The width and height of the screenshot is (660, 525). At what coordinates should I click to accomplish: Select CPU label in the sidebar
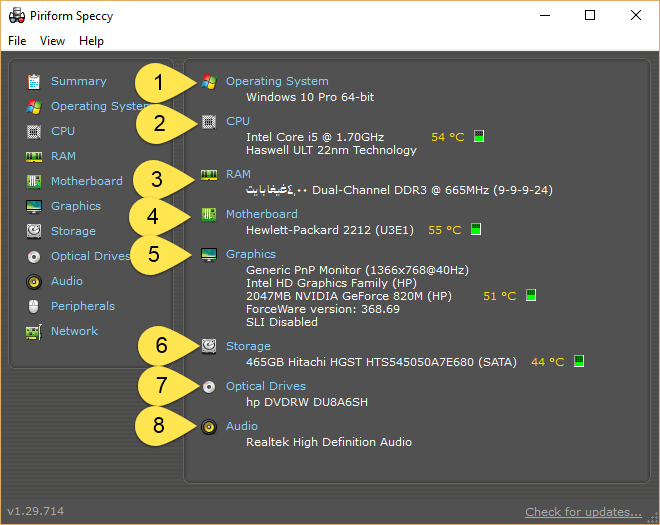pos(63,131)
